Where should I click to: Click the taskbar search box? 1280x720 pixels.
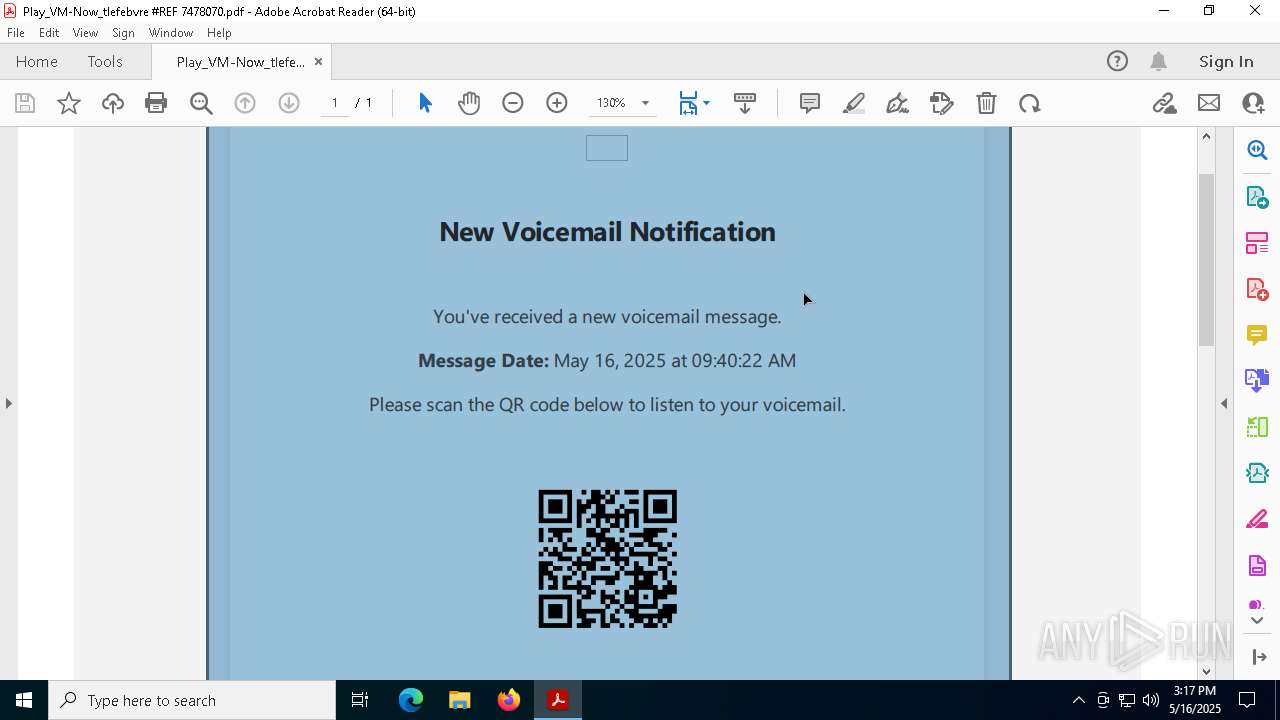pyautogui.click(x=192, y=700)
